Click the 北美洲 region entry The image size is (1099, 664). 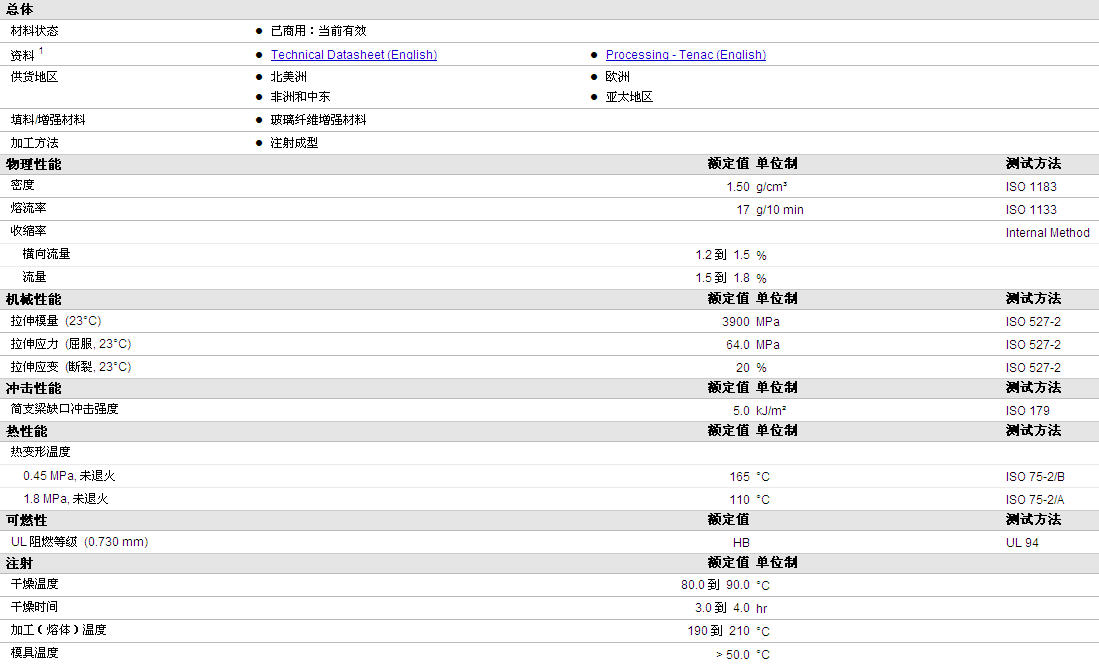pos(289,76)
